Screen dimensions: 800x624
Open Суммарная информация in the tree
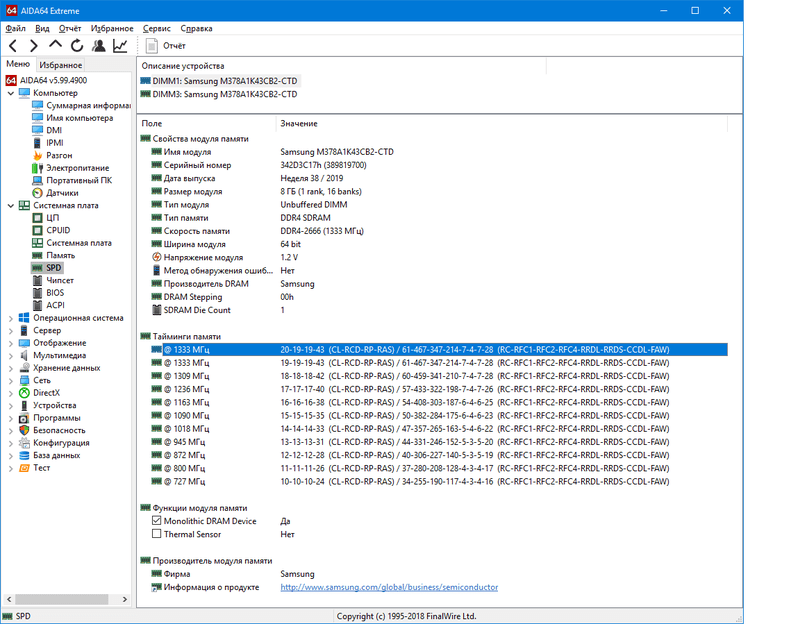(82, 106)
